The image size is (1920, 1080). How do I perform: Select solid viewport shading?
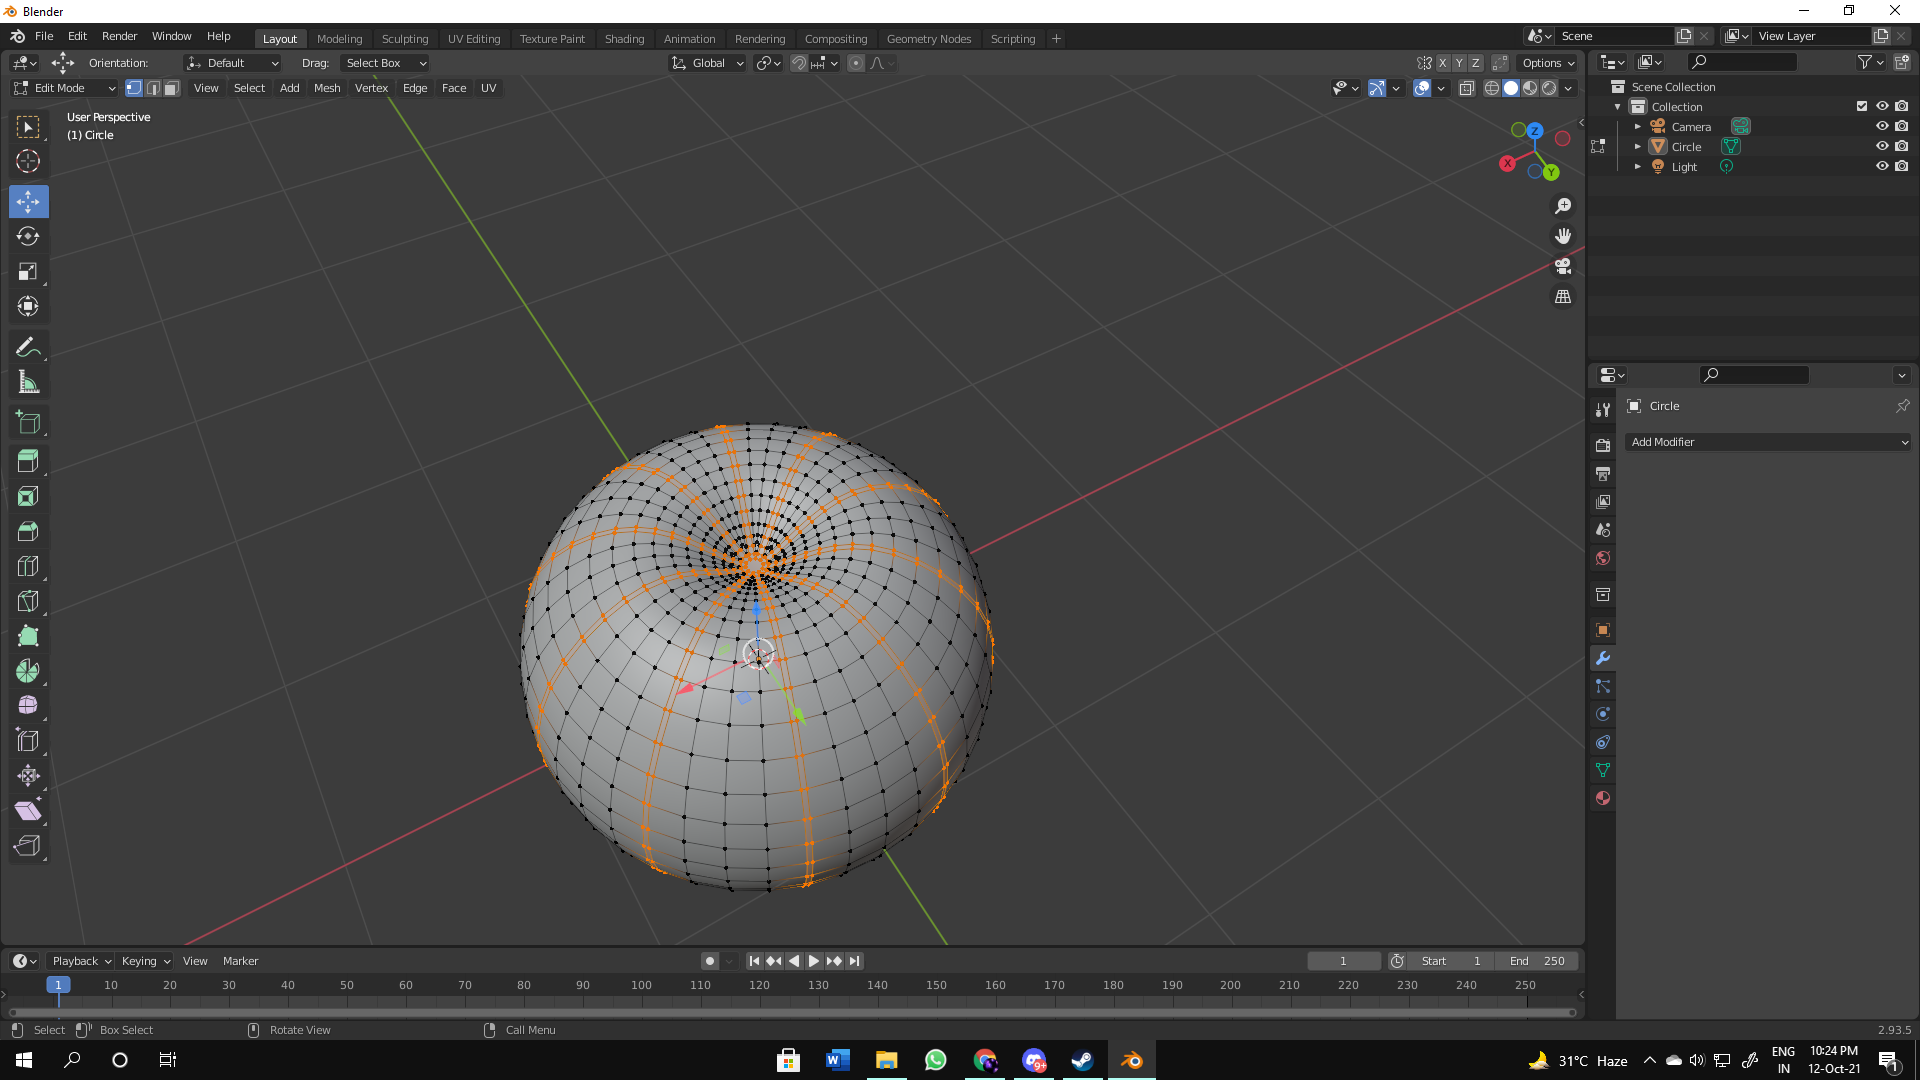(x=1511, y=88)
